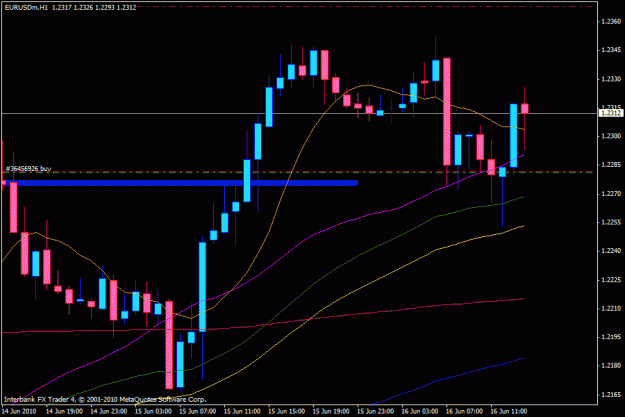Screen dimensions: 625x417
Task: Click the EURUSDm,H1 chart title text
Action: (x=26, y=7)
